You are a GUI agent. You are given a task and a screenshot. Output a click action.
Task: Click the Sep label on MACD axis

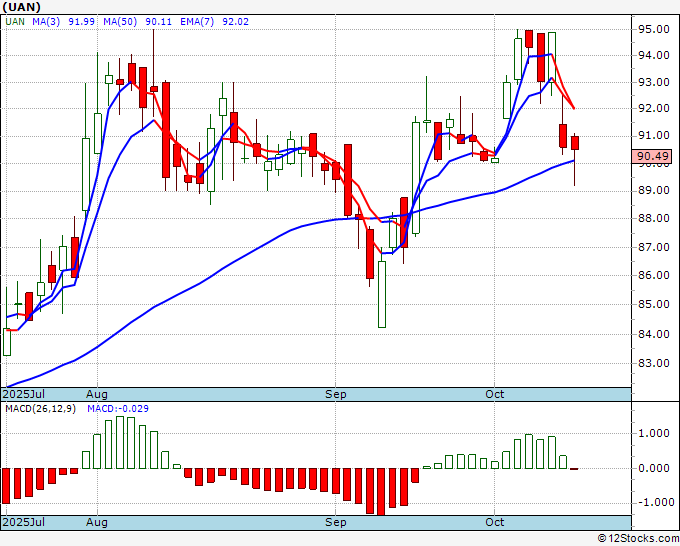pos(336,522)
